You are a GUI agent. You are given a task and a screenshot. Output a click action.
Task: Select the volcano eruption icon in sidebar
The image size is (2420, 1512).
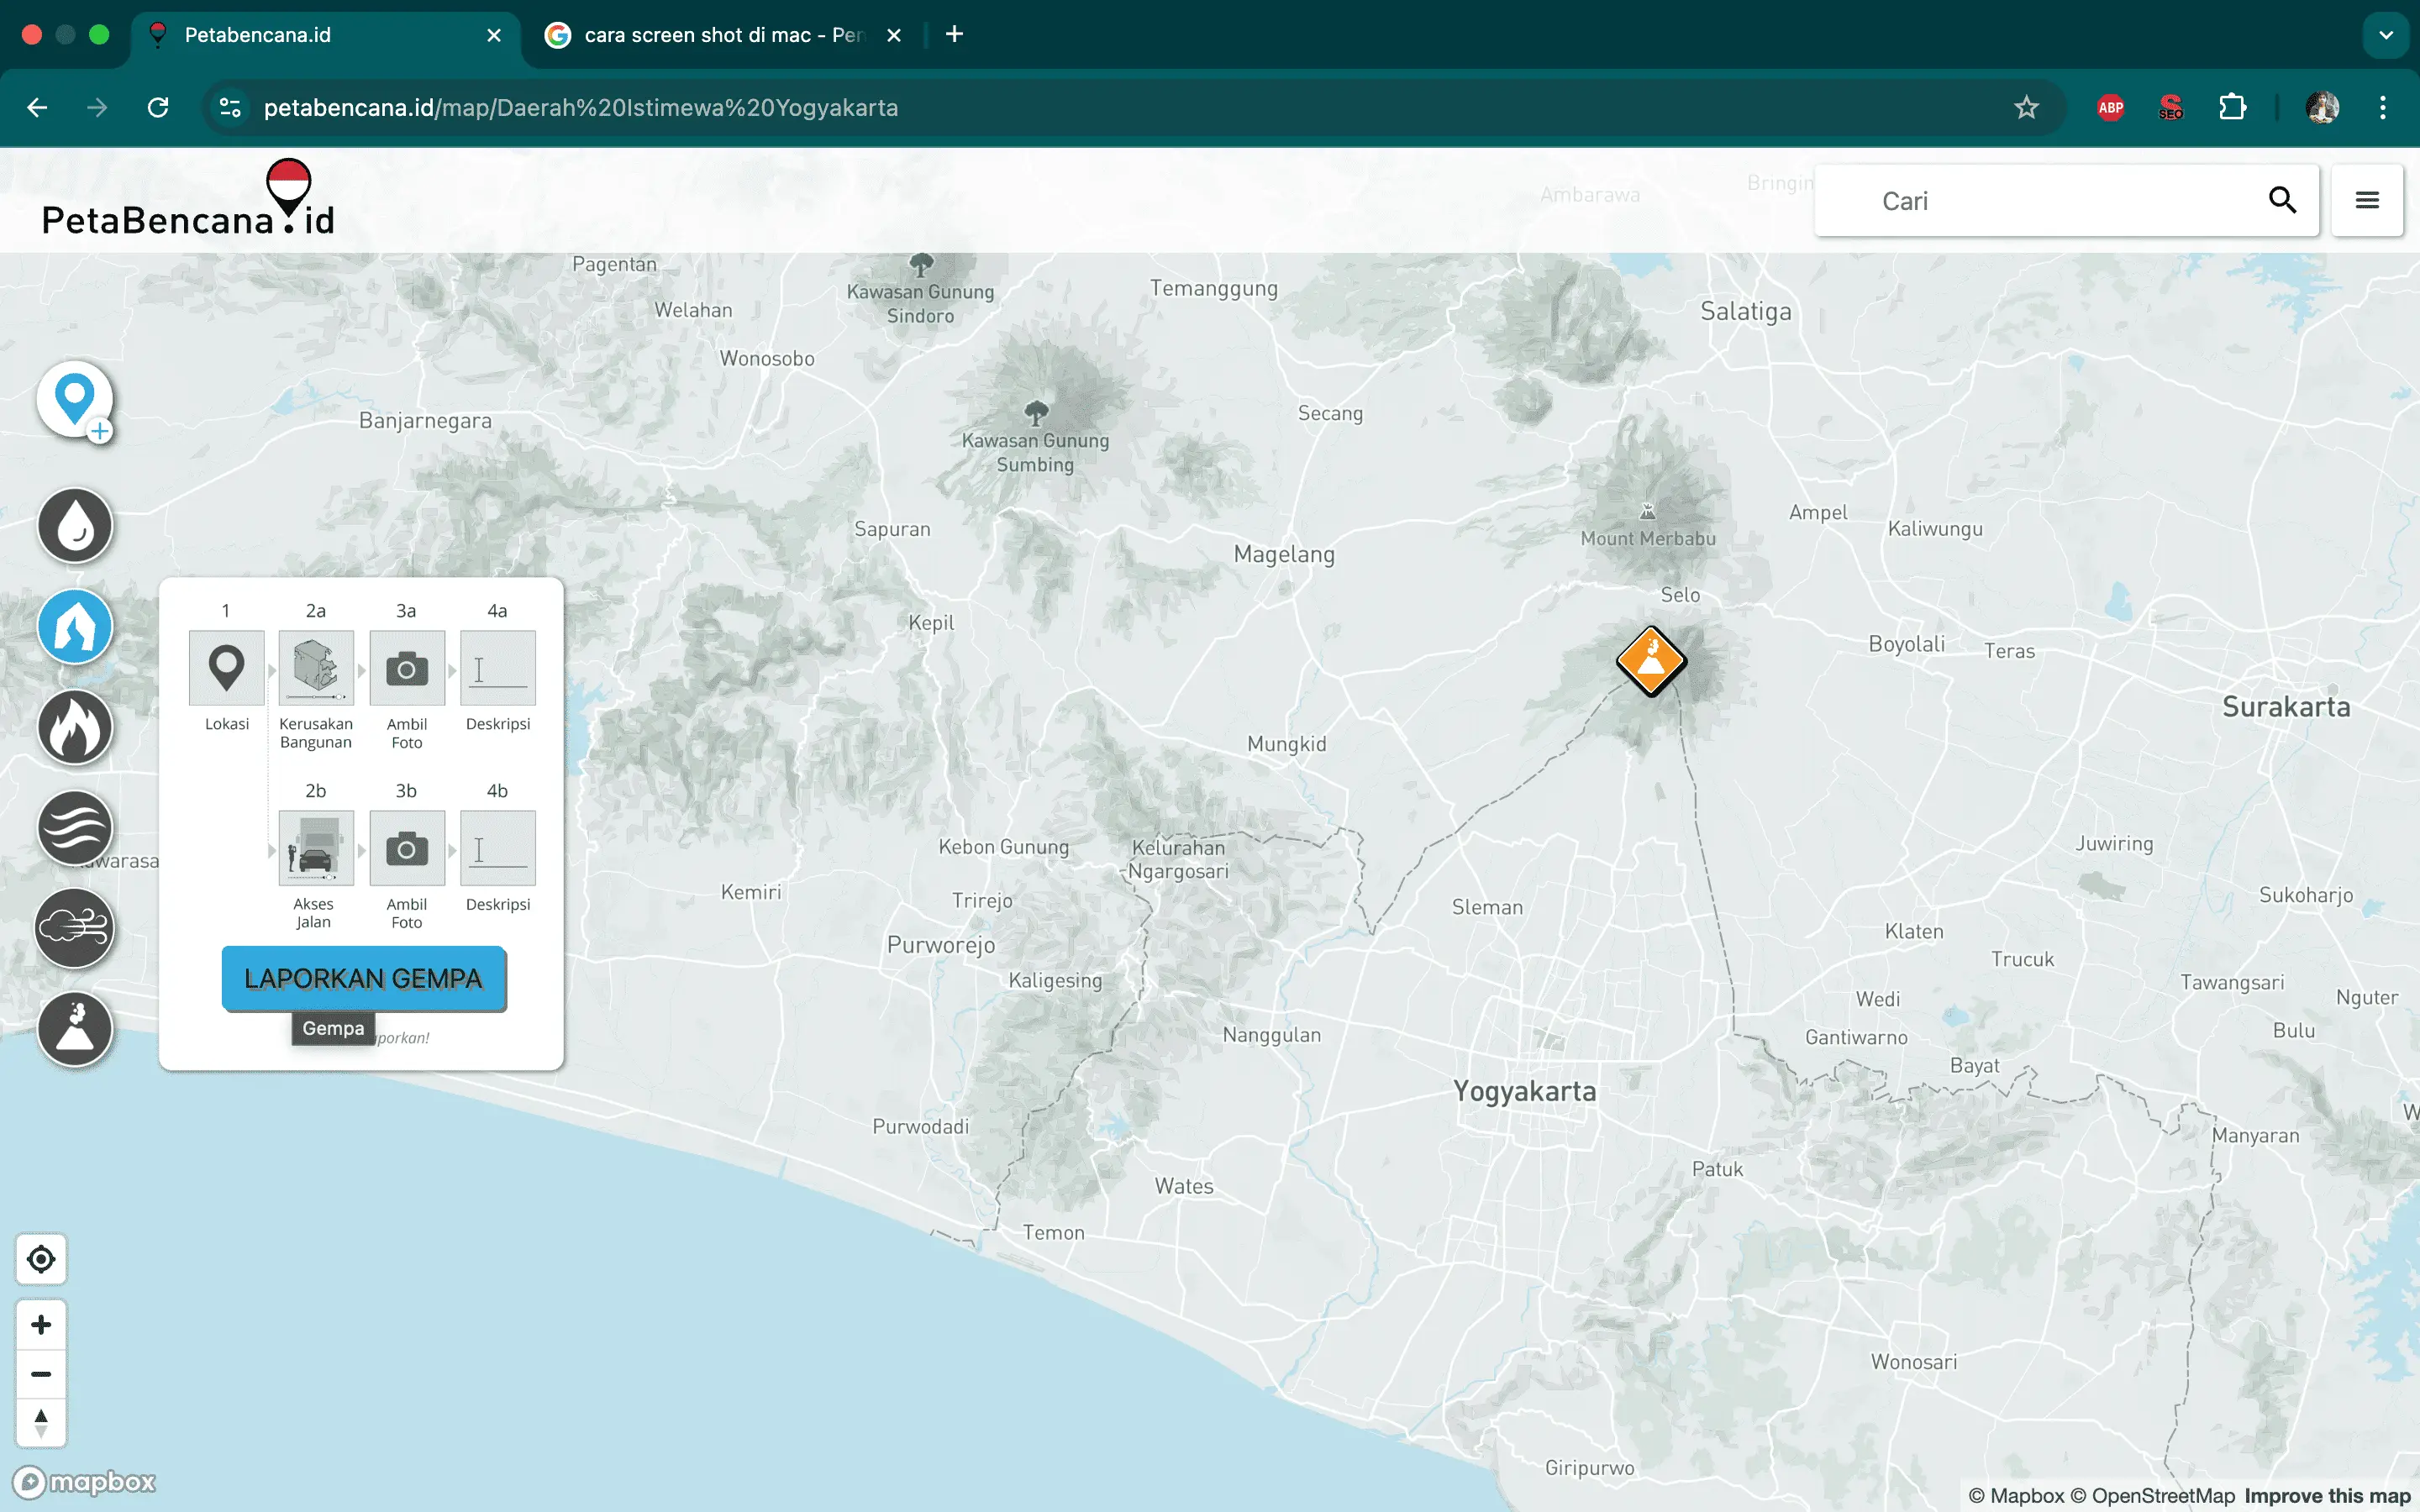75,1028
